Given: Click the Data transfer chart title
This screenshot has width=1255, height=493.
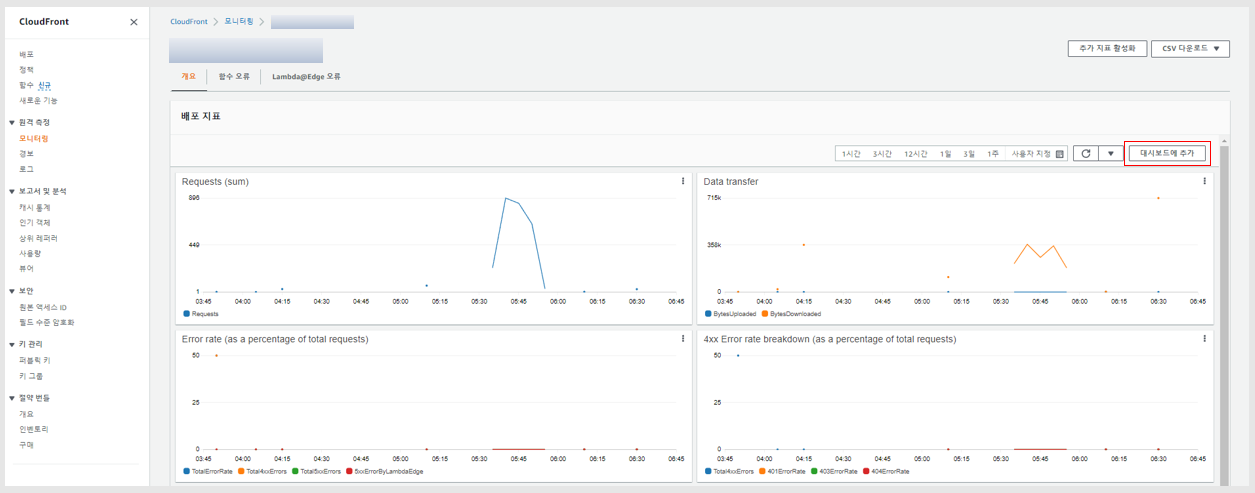Looking at the screenshot, I should point(731,181).
